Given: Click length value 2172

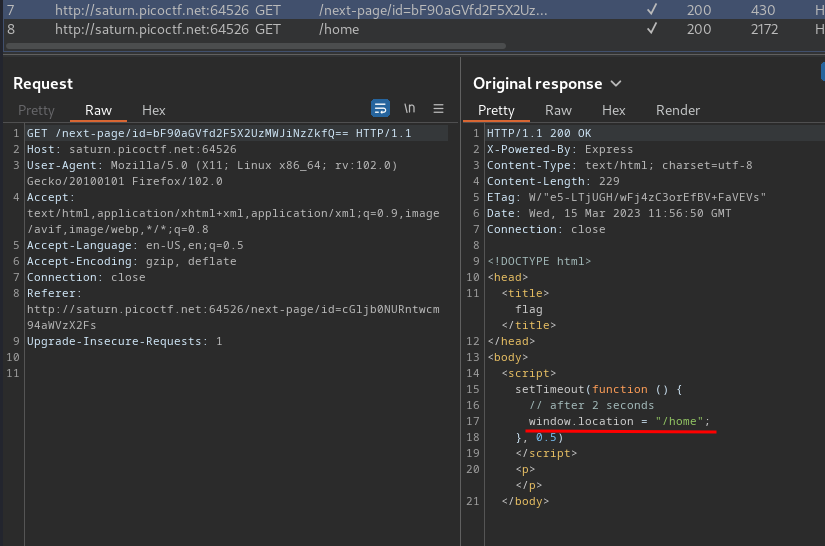Looking at the screenshot, I should coord(764,29).
